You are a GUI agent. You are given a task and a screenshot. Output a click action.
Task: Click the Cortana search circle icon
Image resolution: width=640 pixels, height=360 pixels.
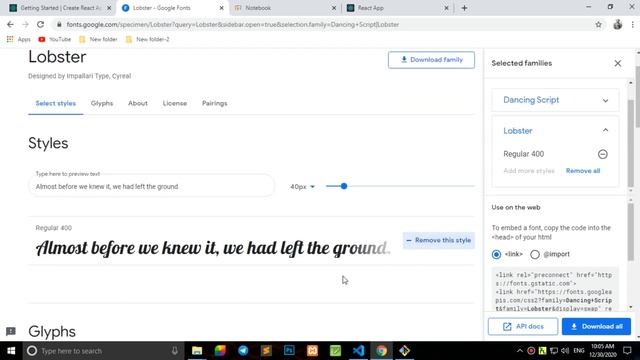pos(32,351)
